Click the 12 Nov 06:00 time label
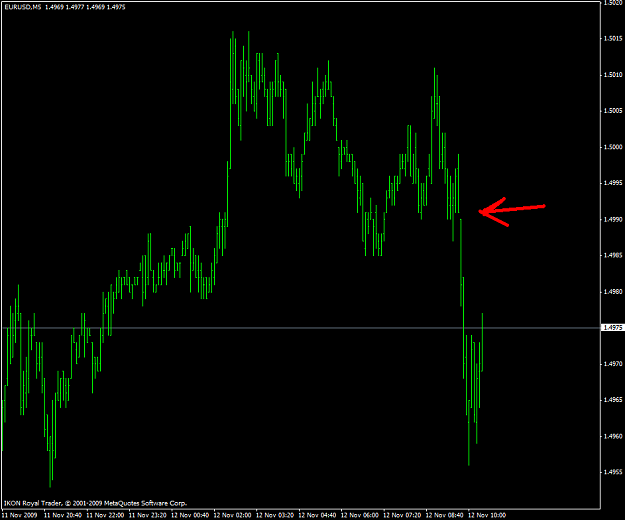Screen dimensions: 625x520 point(360,515)
